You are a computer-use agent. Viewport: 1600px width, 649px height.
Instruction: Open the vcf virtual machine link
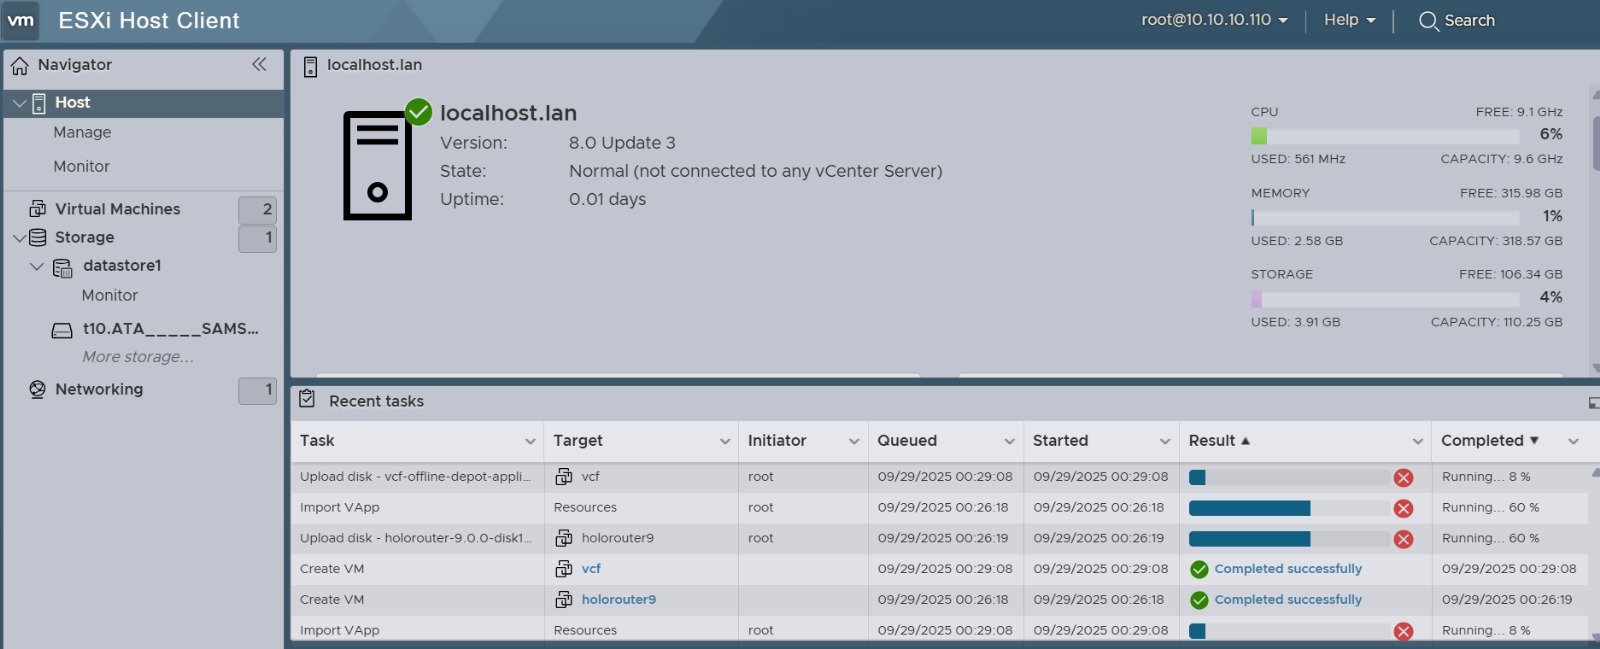tap(591, 569)
